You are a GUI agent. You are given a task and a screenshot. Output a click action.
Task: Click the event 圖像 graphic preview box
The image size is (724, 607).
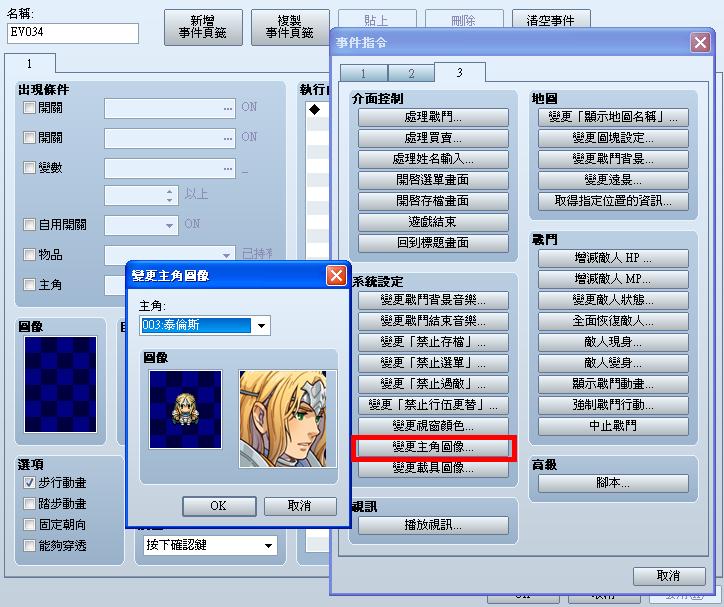click(x=60, y=385)
